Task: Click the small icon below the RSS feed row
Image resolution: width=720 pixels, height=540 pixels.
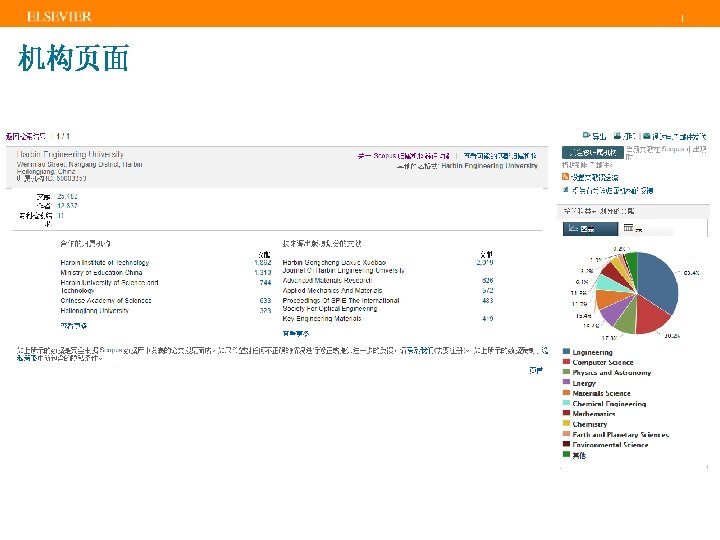Action: pyautogui.click(x=566, y=189)
